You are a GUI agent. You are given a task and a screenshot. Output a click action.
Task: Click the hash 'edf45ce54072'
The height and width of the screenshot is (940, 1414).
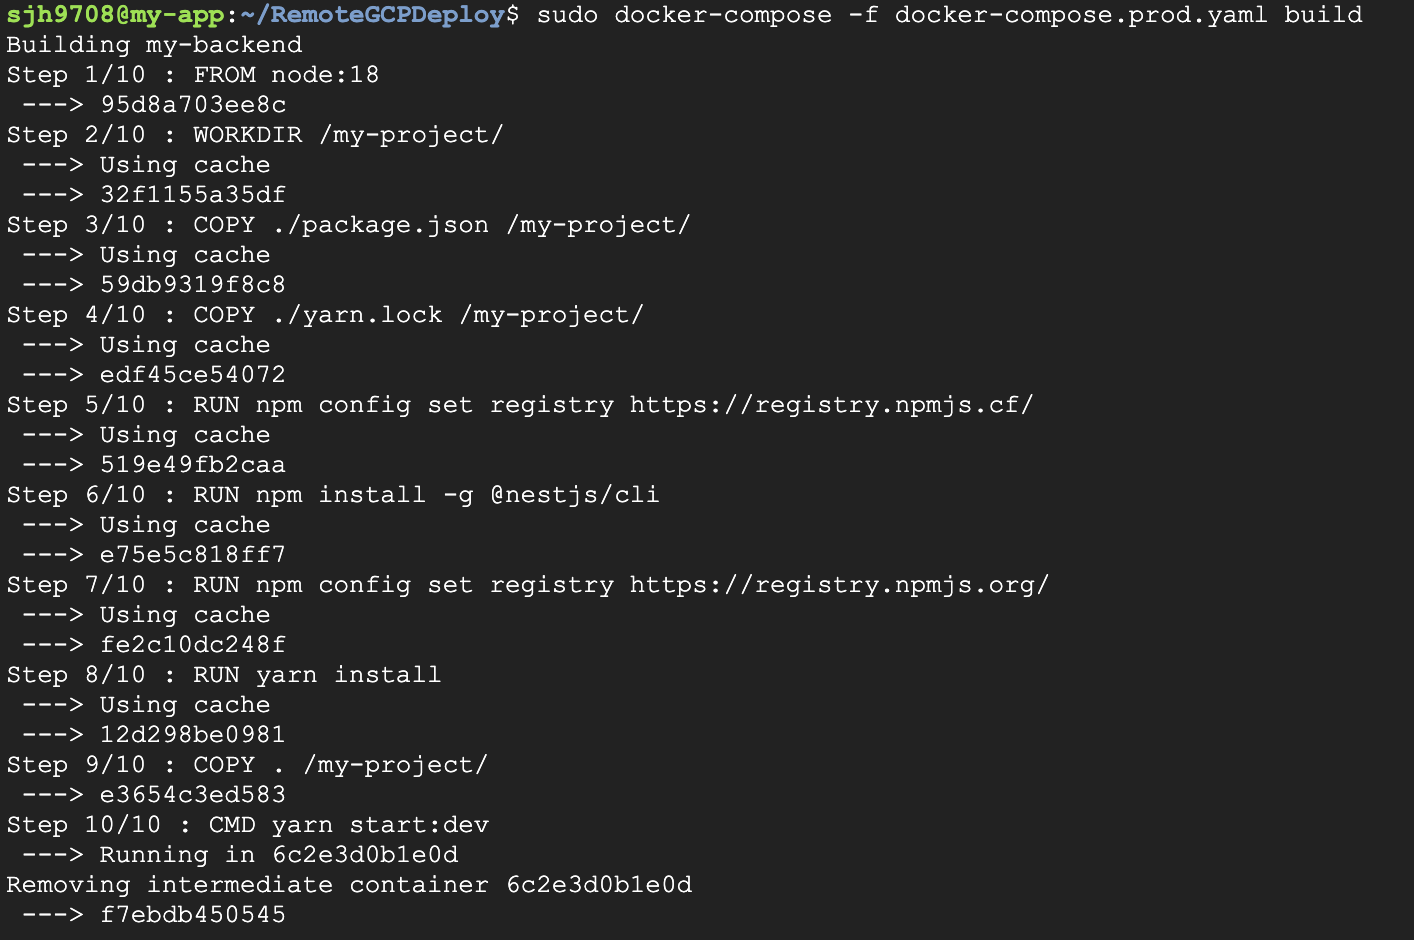(x=193, y=375)
